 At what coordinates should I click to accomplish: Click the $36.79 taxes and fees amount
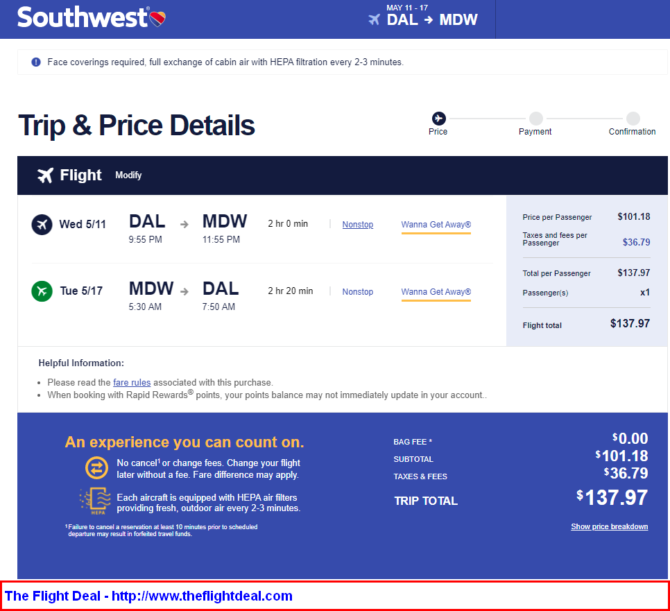[x=636, y=242]
